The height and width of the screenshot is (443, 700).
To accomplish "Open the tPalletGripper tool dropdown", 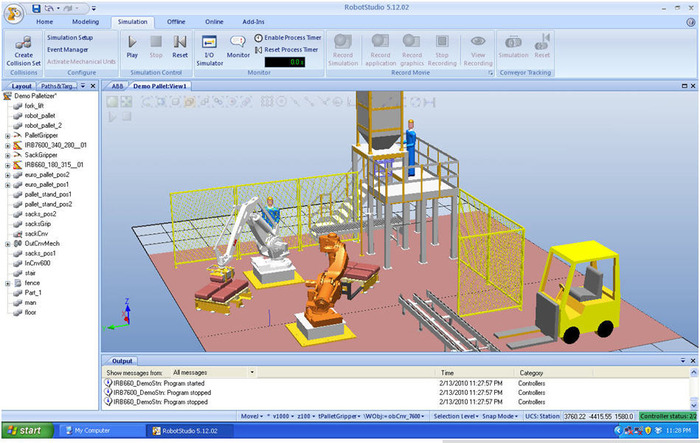I will click(339, 416).
